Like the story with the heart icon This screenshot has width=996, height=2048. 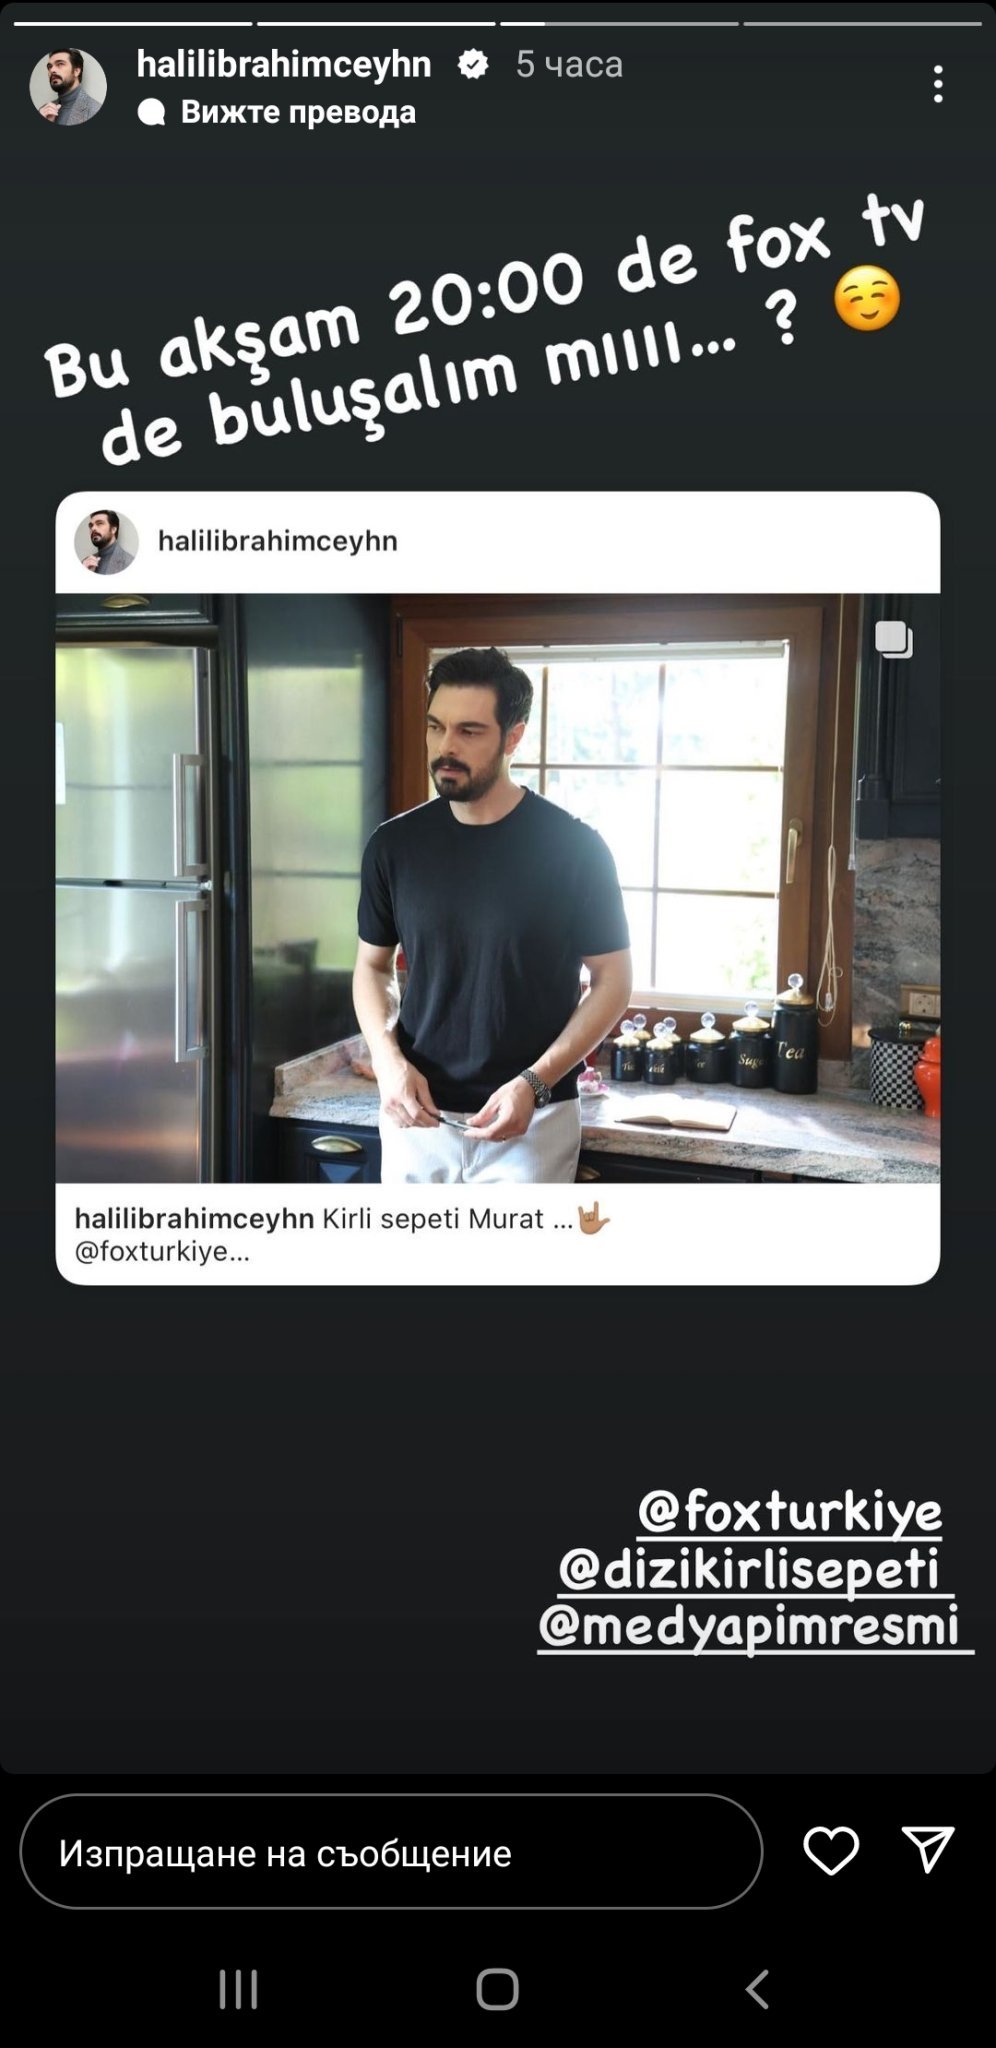pyautogui.click(x=831, y=1850)
